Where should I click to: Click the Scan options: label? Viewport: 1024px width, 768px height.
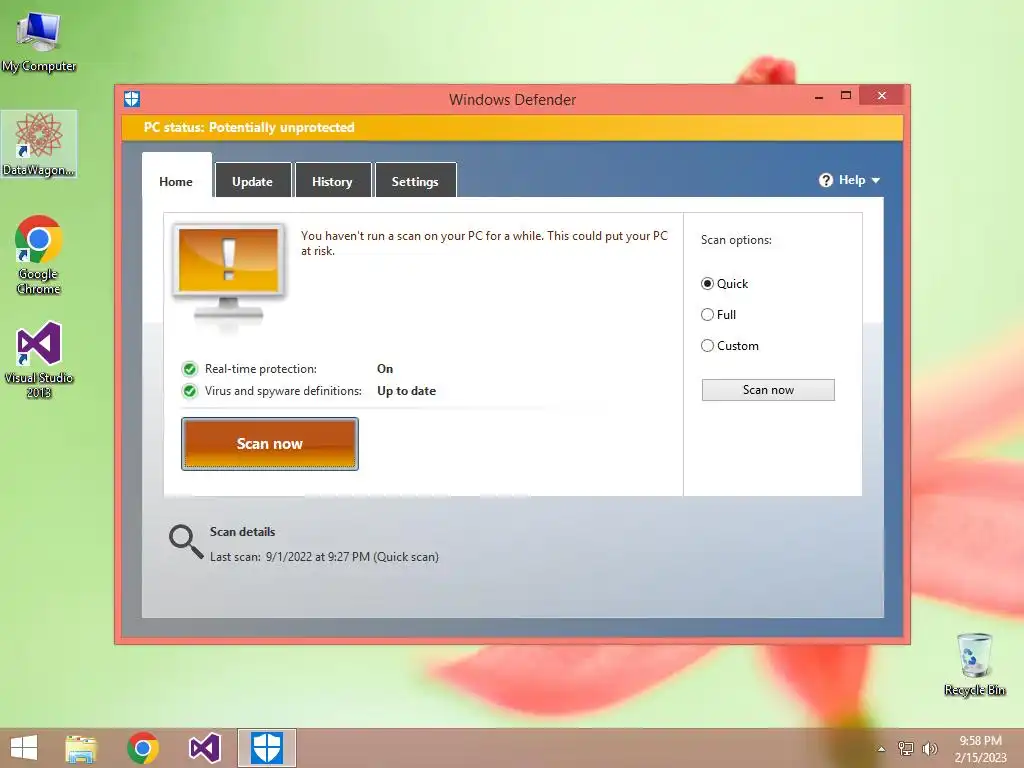coord(736,240)
